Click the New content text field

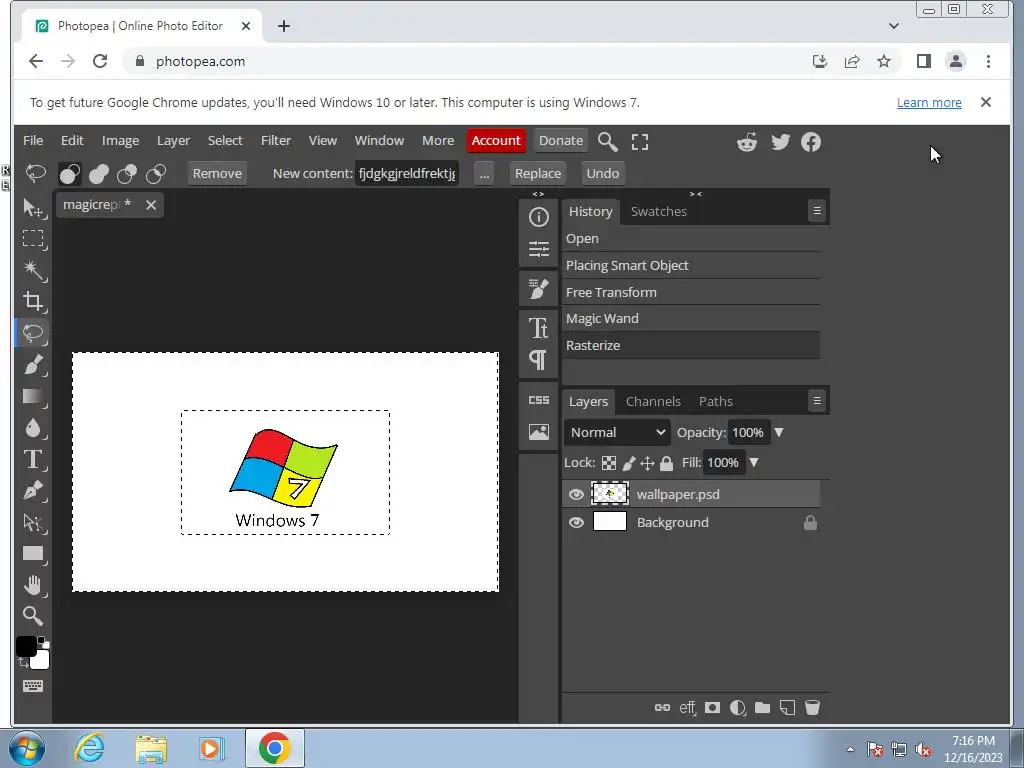point(407,173)
